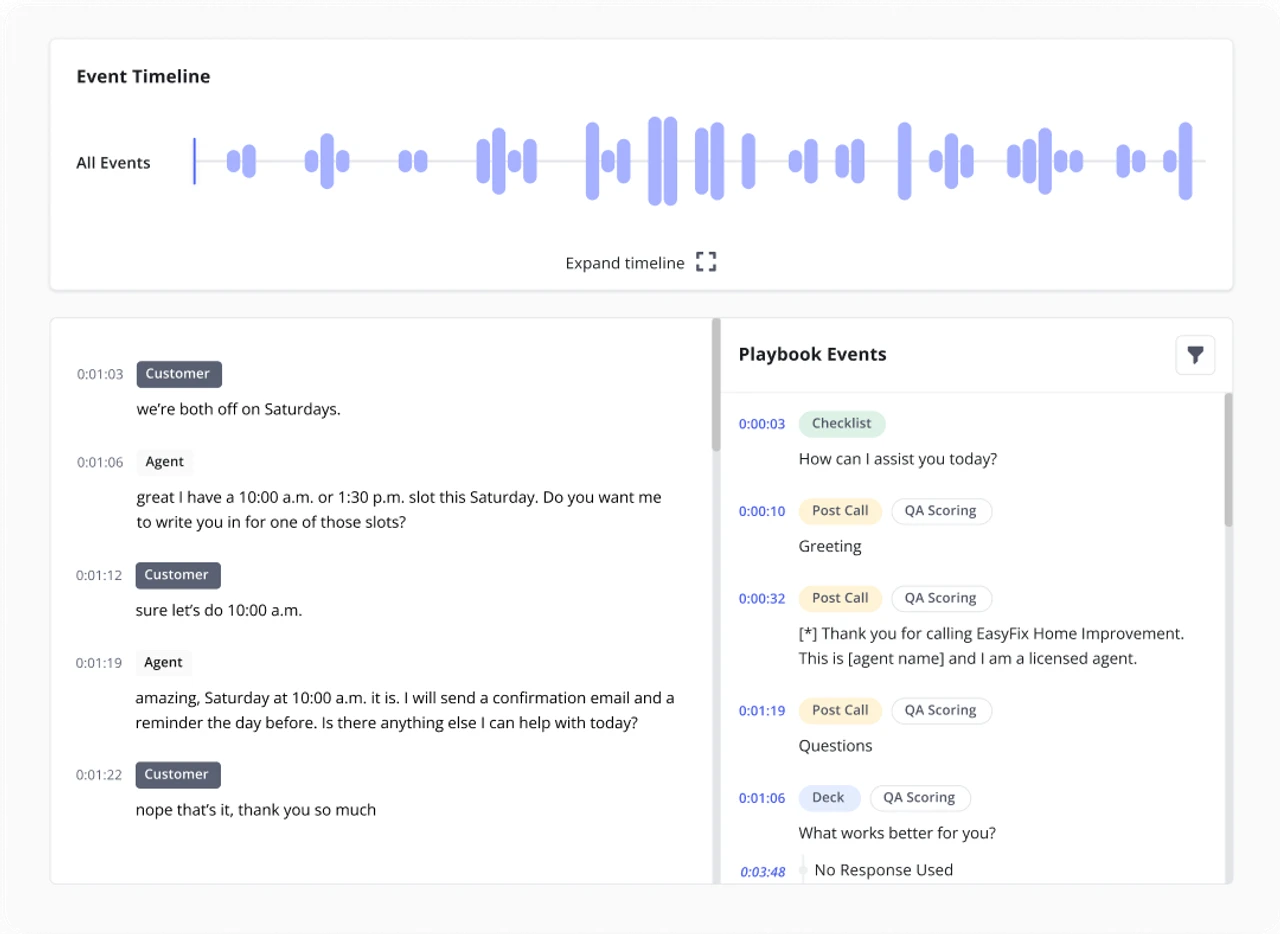This screenshot has width=1280, height=934.
Task: Click Post Call tag on EasyFix greeting event
Action: (840, 598)
